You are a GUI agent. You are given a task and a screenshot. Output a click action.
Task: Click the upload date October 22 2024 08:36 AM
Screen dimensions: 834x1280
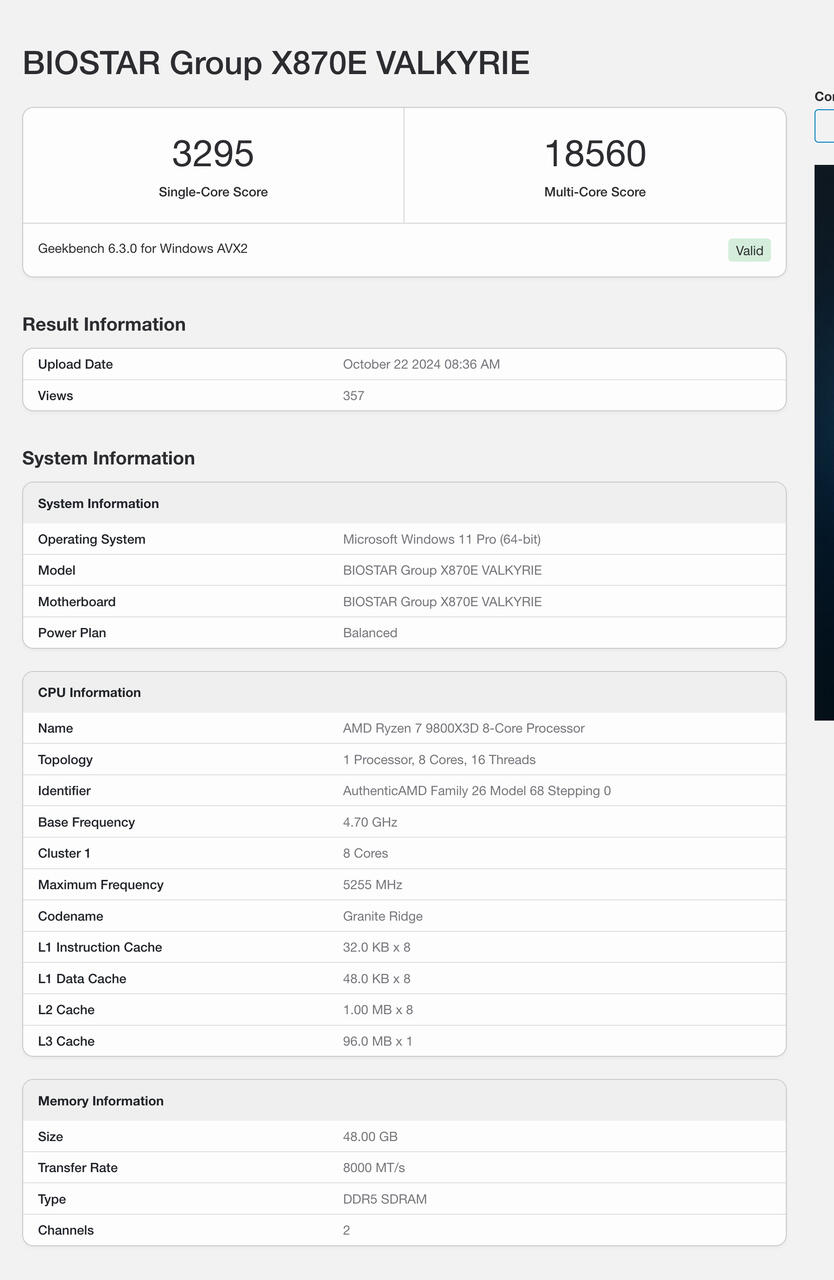[x=421, y=364]
